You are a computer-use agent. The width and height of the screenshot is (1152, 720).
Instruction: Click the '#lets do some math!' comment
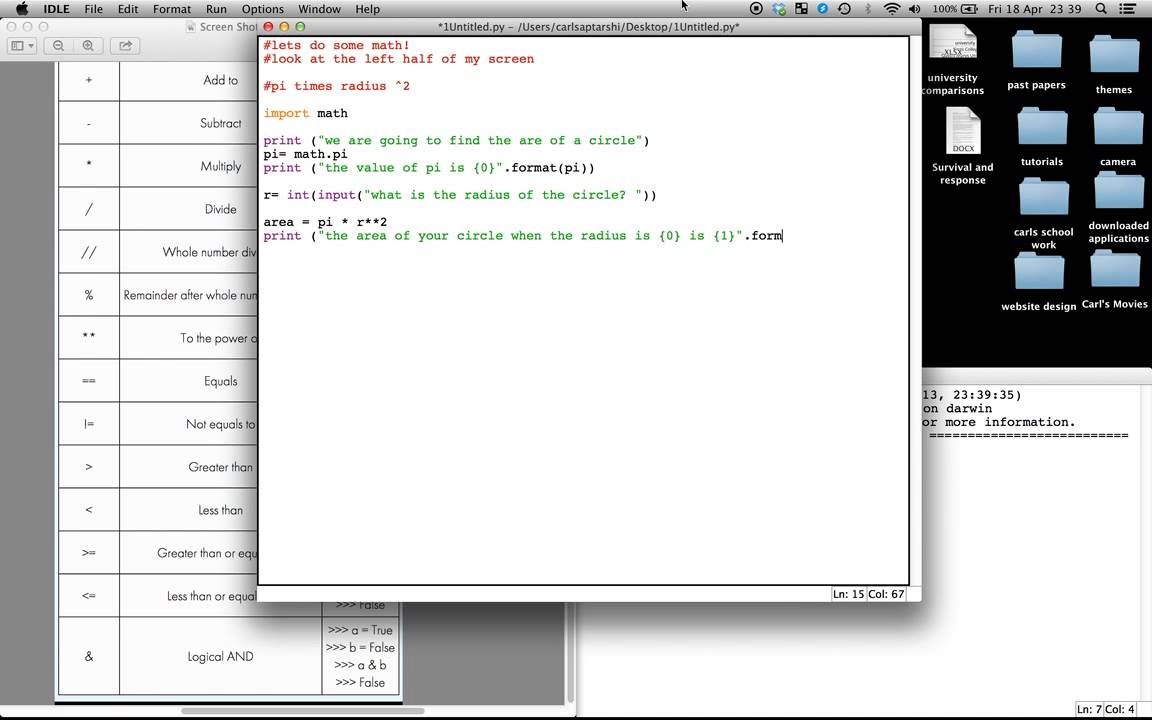[x=336, y=45]
